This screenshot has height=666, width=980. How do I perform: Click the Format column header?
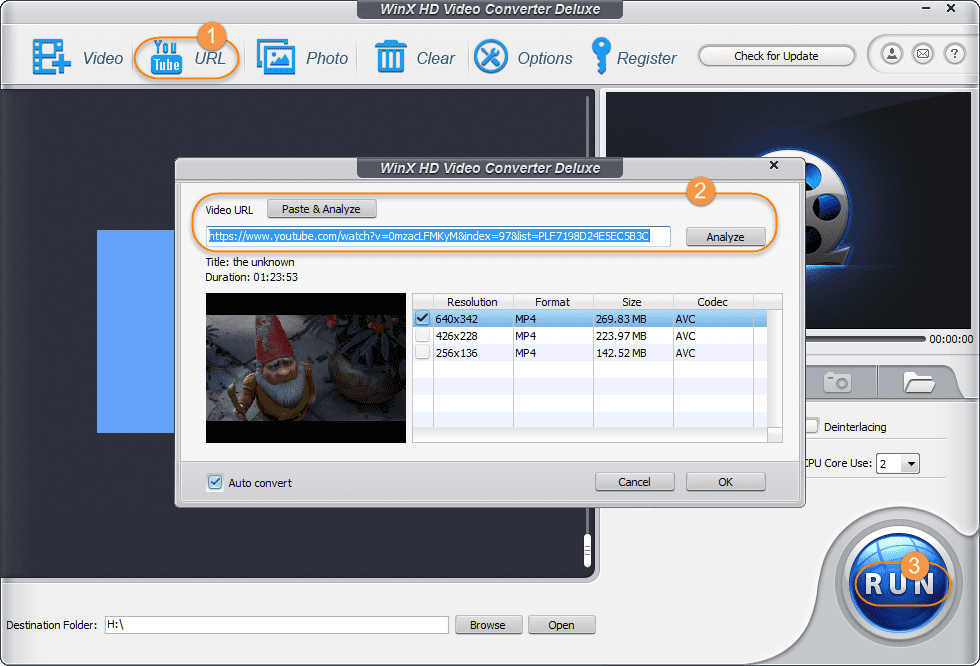pos(552,302)
